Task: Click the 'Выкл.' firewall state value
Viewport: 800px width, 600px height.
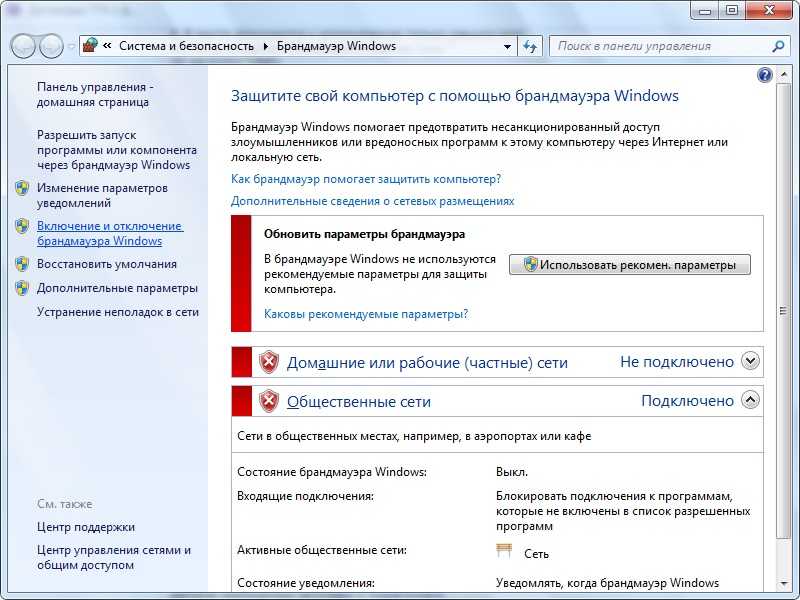Action: tap(512, 472)
